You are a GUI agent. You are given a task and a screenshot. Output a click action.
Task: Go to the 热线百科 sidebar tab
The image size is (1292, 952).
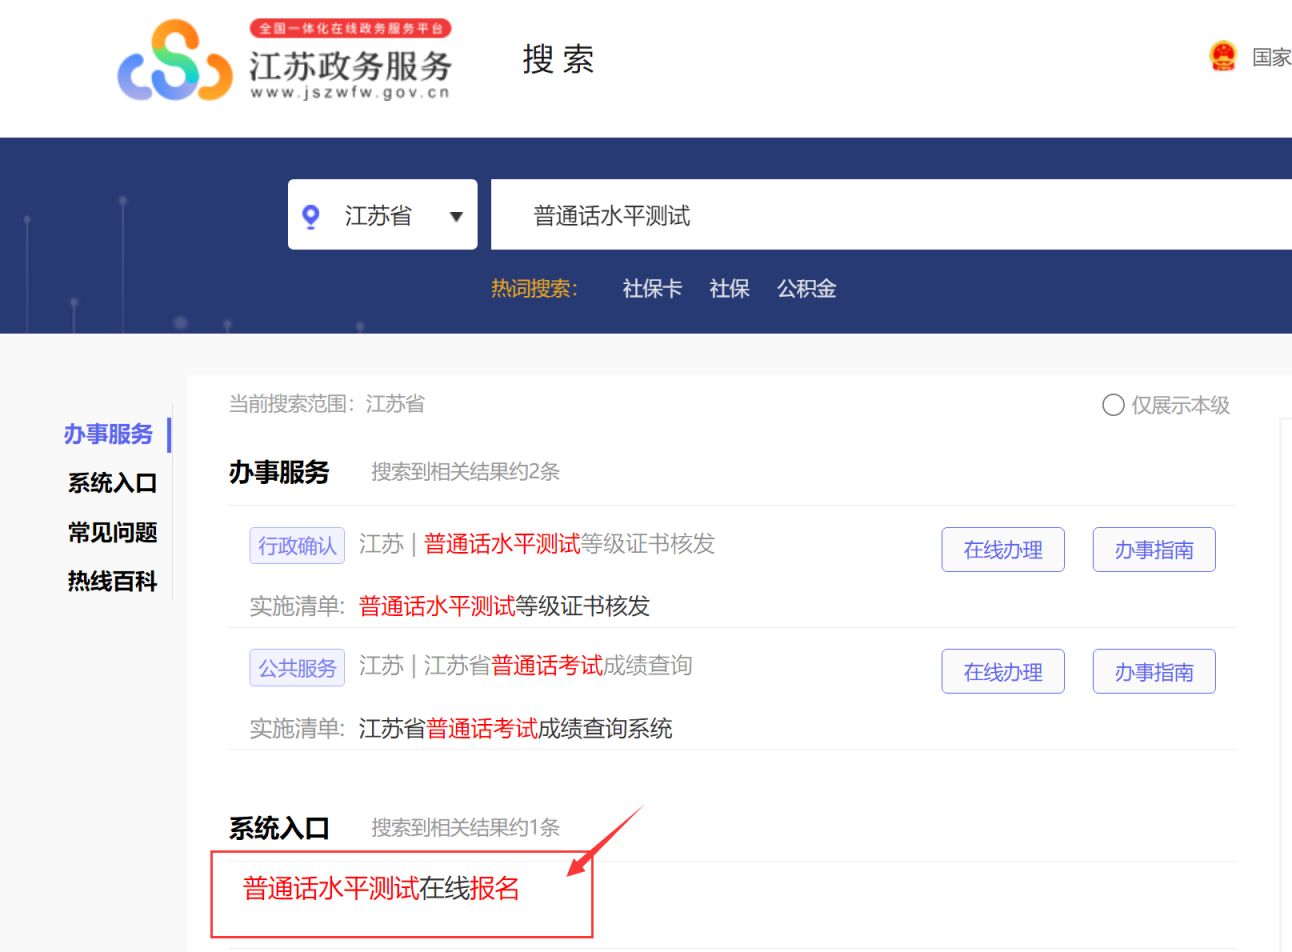point(112,581)
